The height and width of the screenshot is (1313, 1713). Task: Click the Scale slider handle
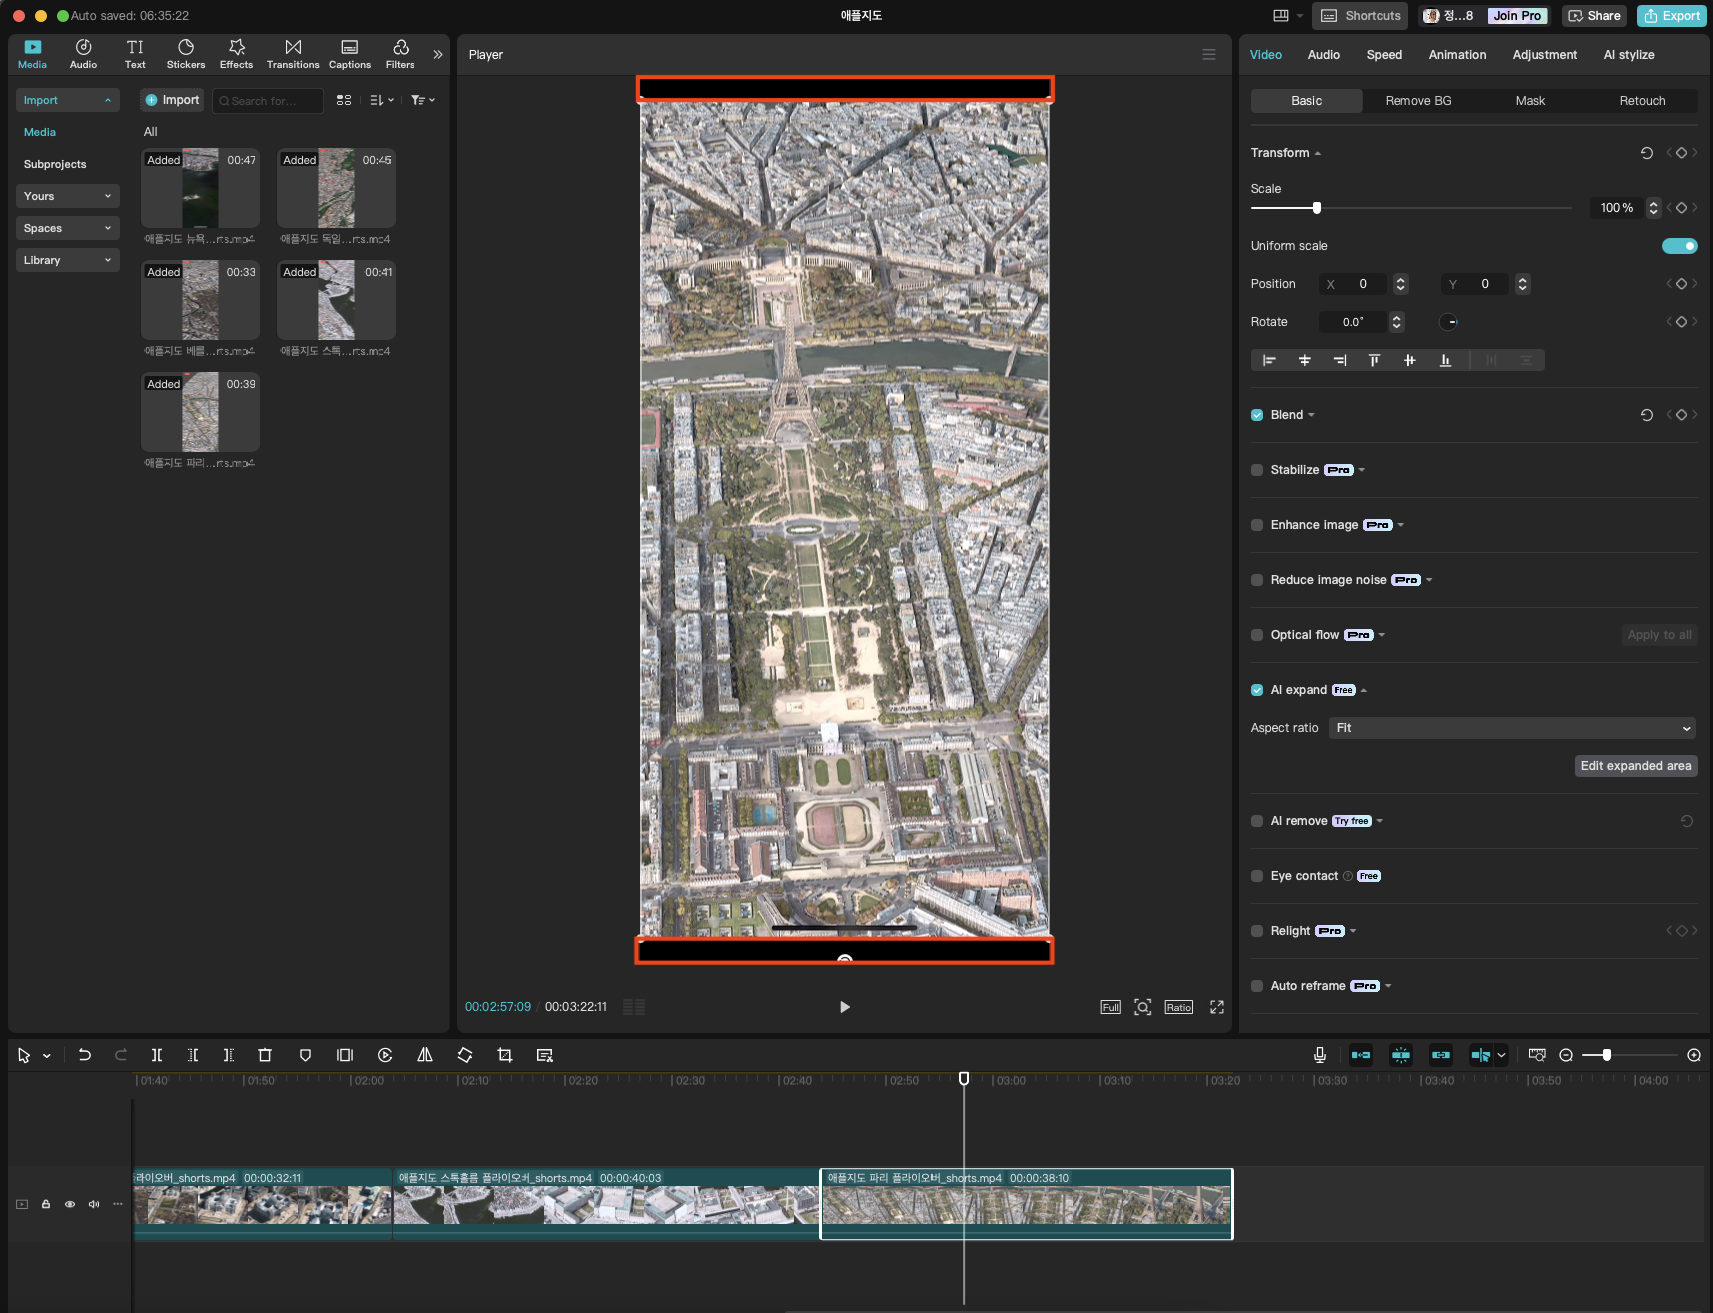(x=1317, y=208)
